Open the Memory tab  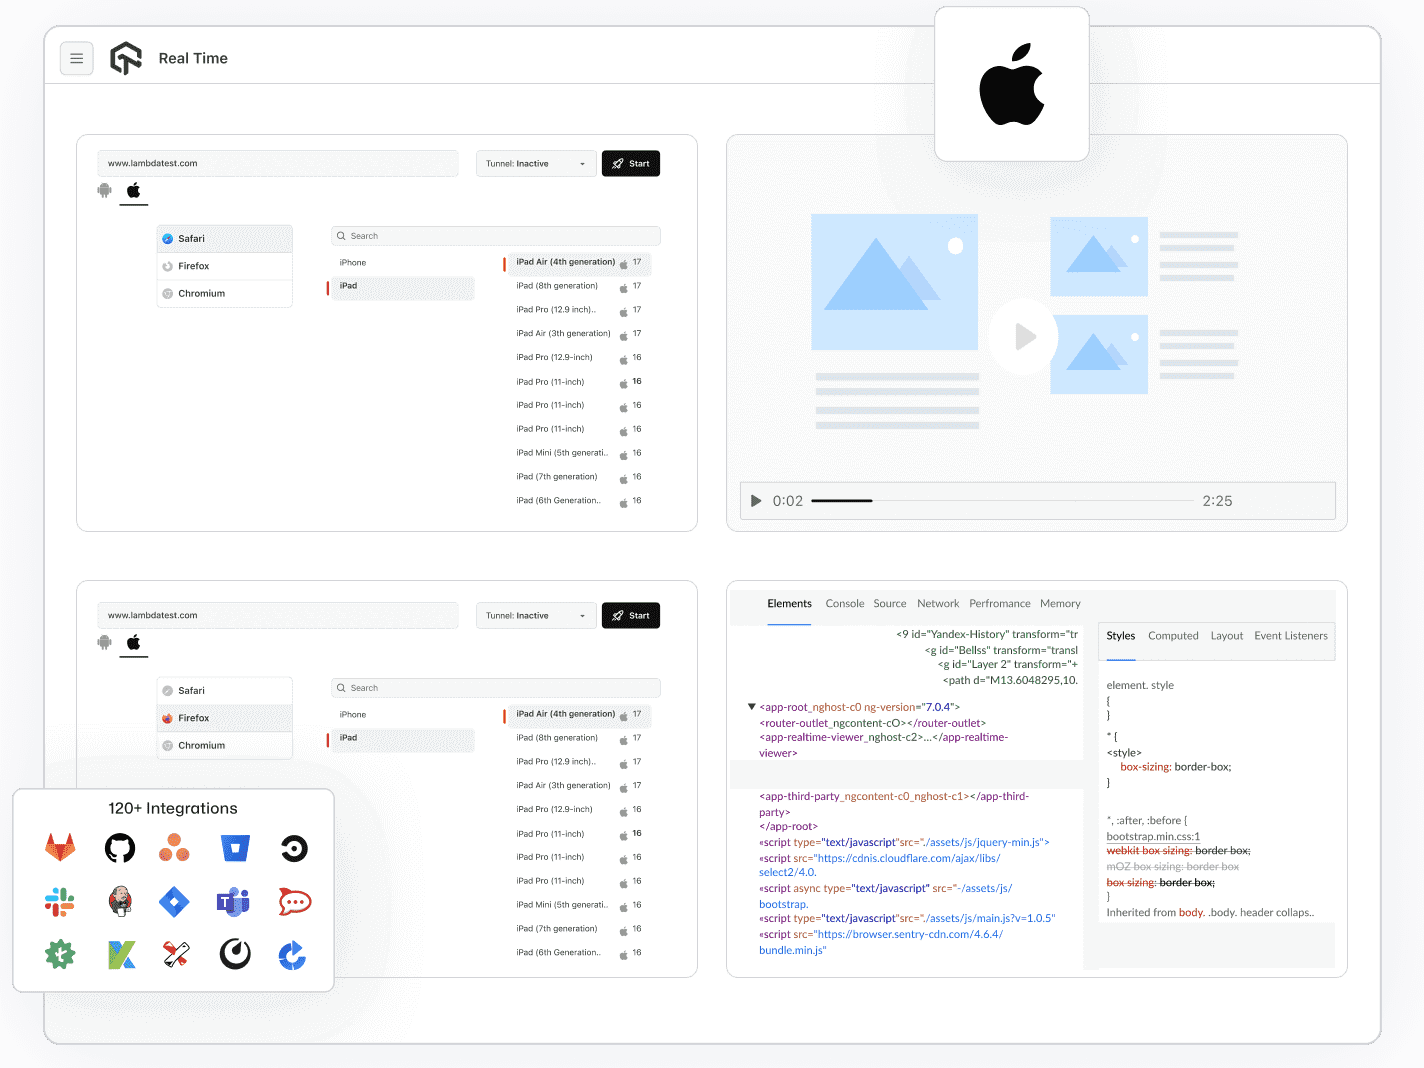click(x=1060, y=604)
